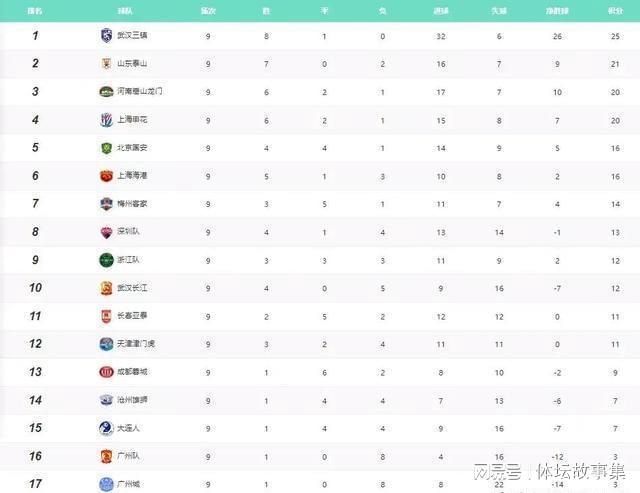This screenshot has height=493, width=640.
Task: Open the 长春亚泰 team name link
Action: (x=132, y=316)
